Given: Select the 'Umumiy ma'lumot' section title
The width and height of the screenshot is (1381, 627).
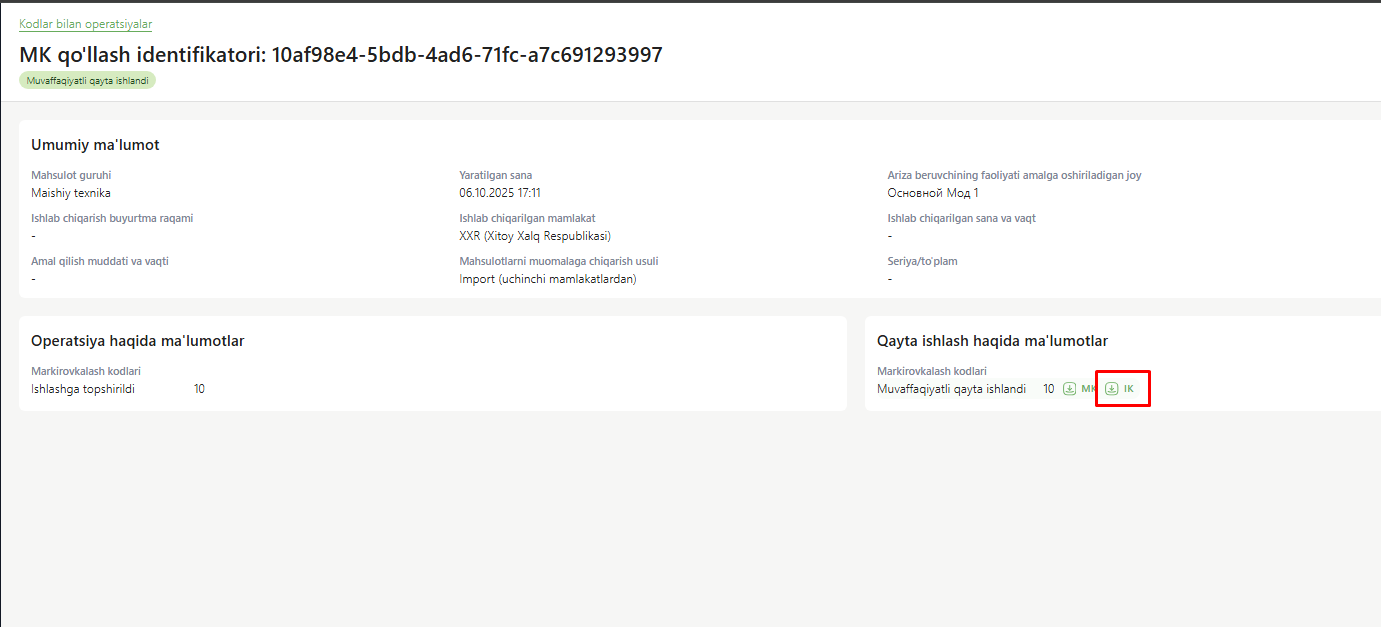Looking at the screenshot, I should [x=95, y=145].
